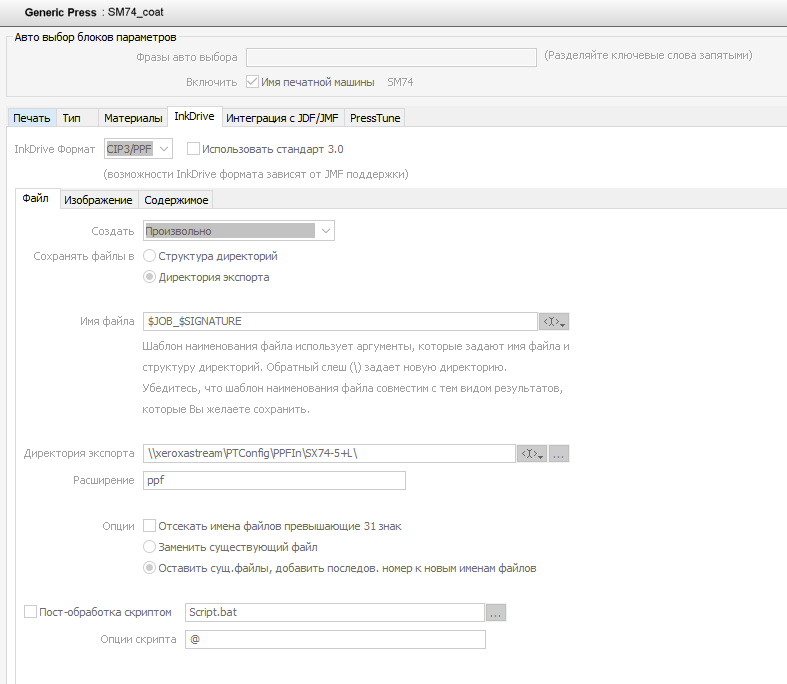Open variable inserter next to export directory field
Viewport: 787px width, 684px height.
tap(532, 454)
